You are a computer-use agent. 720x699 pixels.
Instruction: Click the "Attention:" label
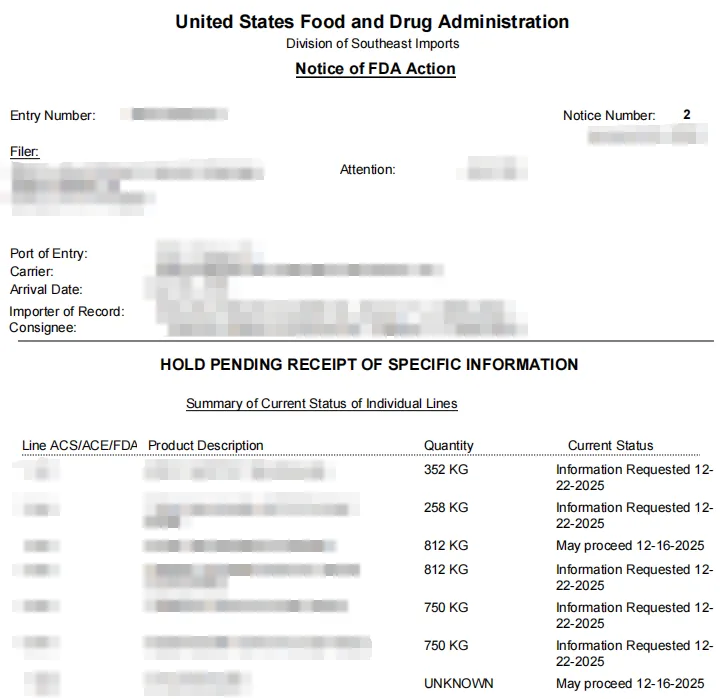368,170
